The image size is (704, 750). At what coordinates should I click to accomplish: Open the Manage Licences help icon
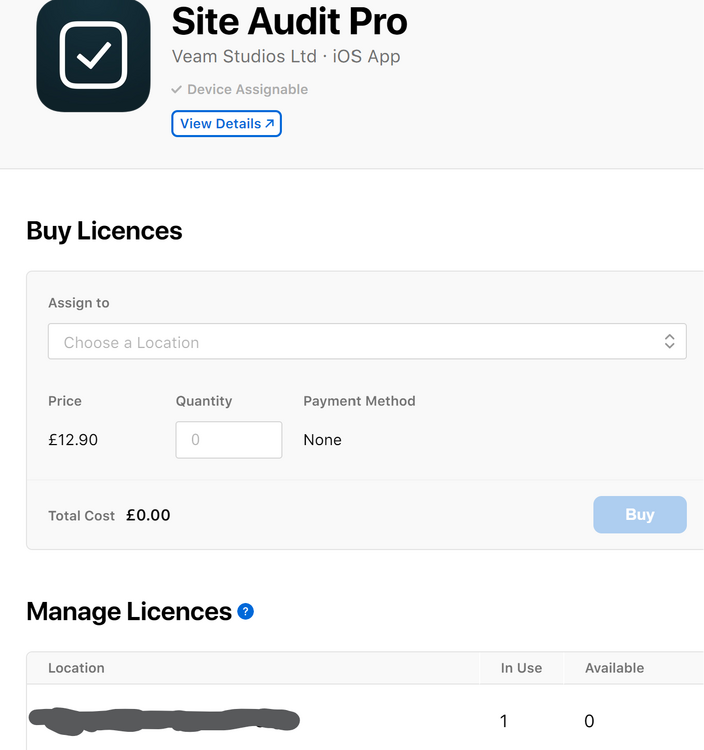(x=245, y=611)
